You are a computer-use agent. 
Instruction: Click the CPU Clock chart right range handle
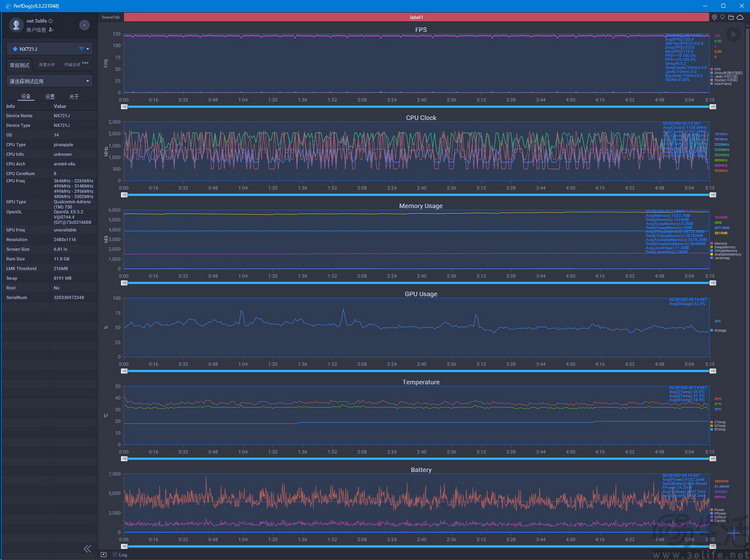pyautogui.click(x=713, y=195)
